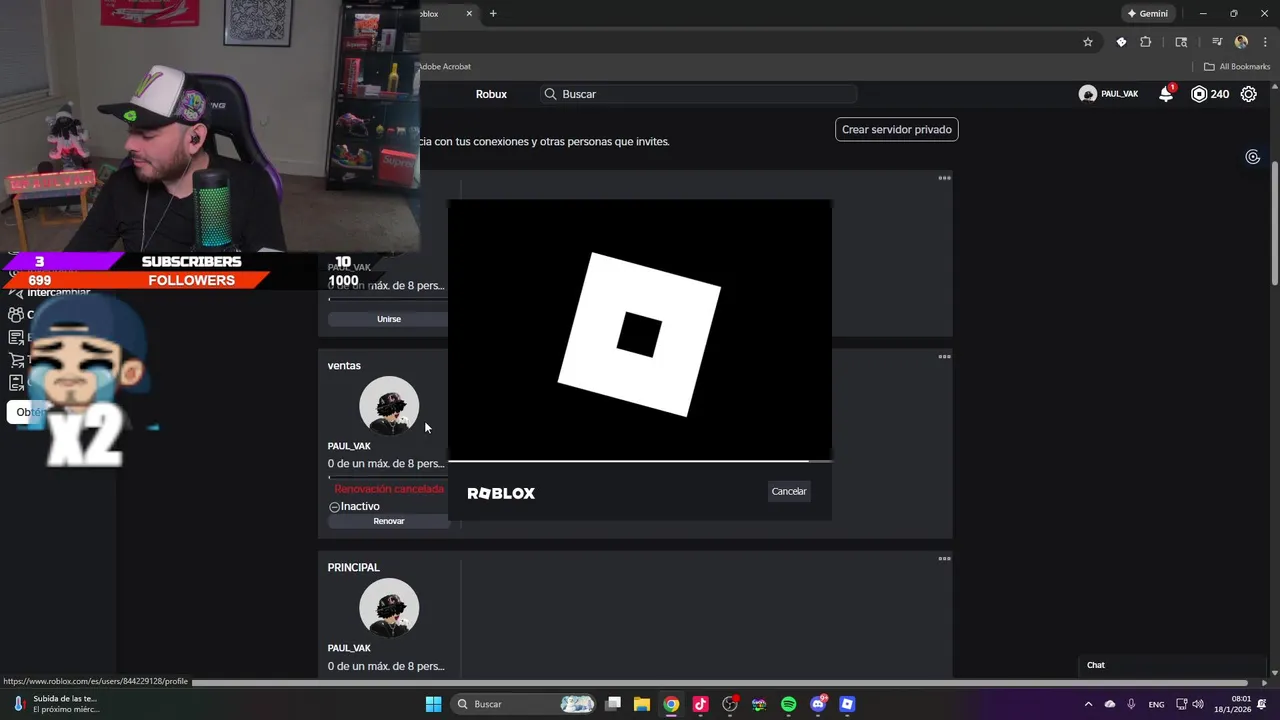
Task: Click the floating assistant icon at right edge
Action: pos(1252,157)
